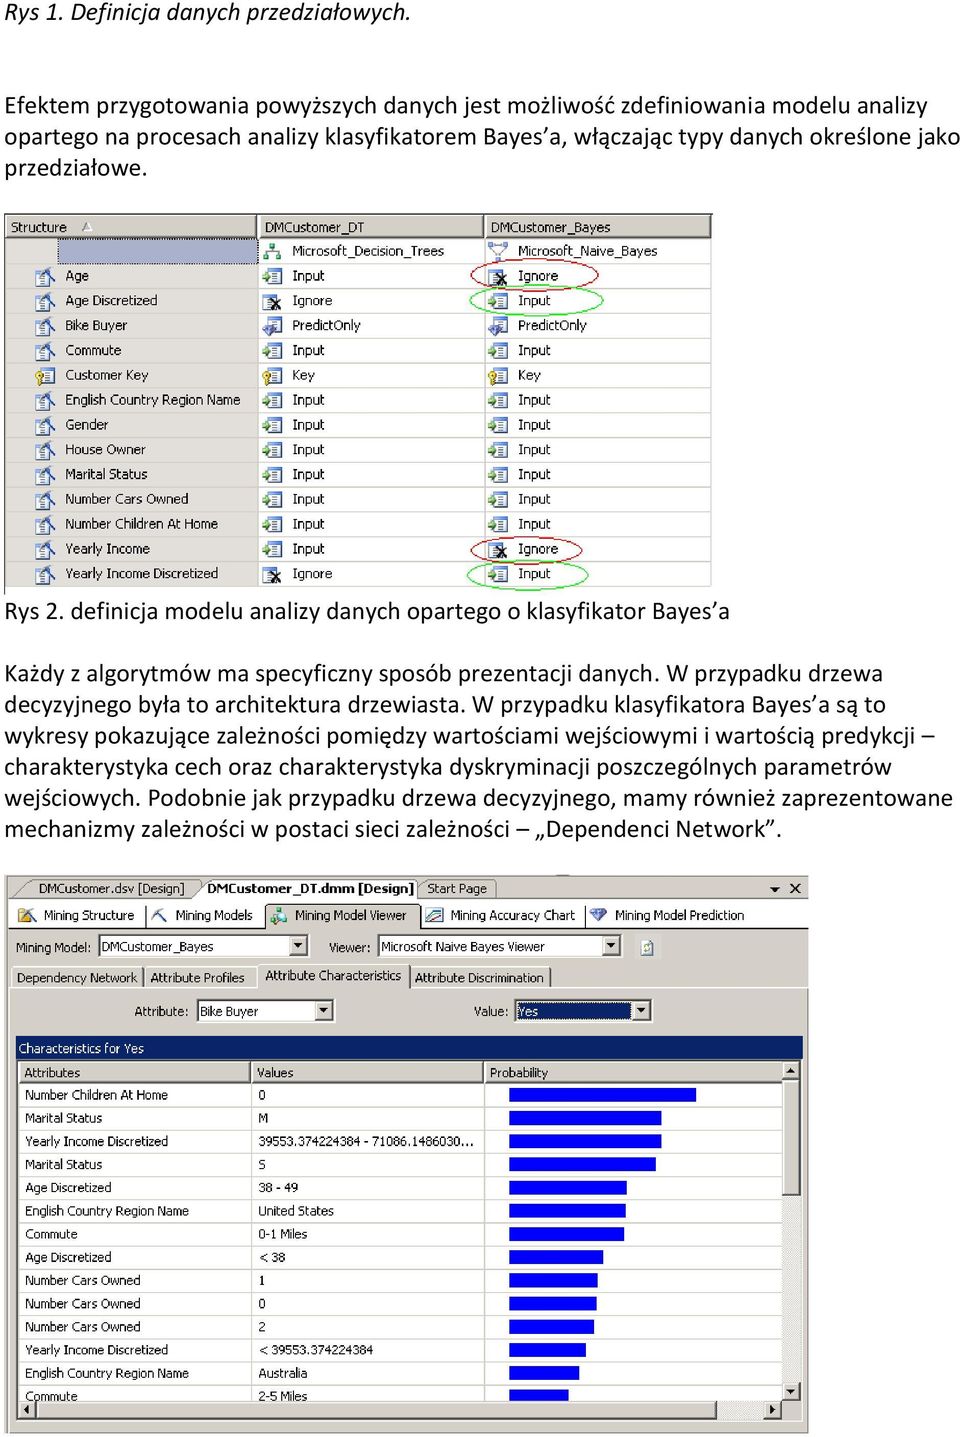Open the Mining Models tab
This screenshot has width=960, height=1437.
pos(203,915)
